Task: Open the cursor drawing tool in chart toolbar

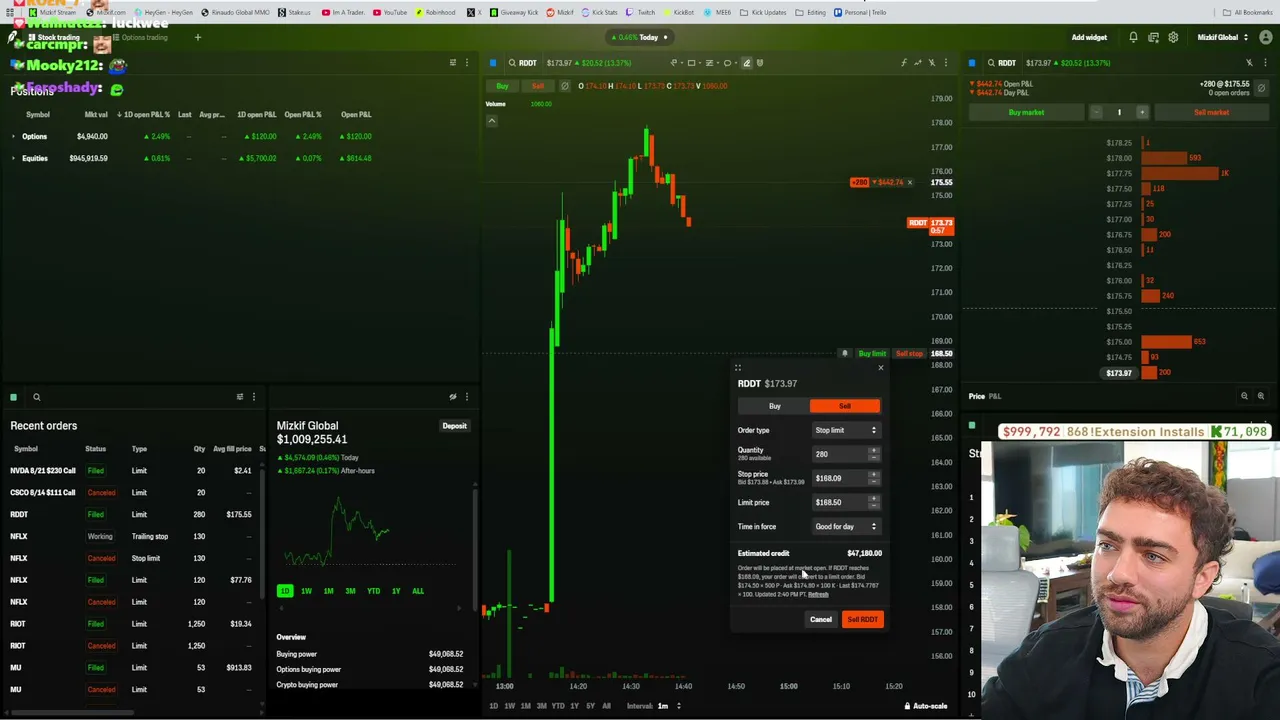Action: (x=674, y=63)
